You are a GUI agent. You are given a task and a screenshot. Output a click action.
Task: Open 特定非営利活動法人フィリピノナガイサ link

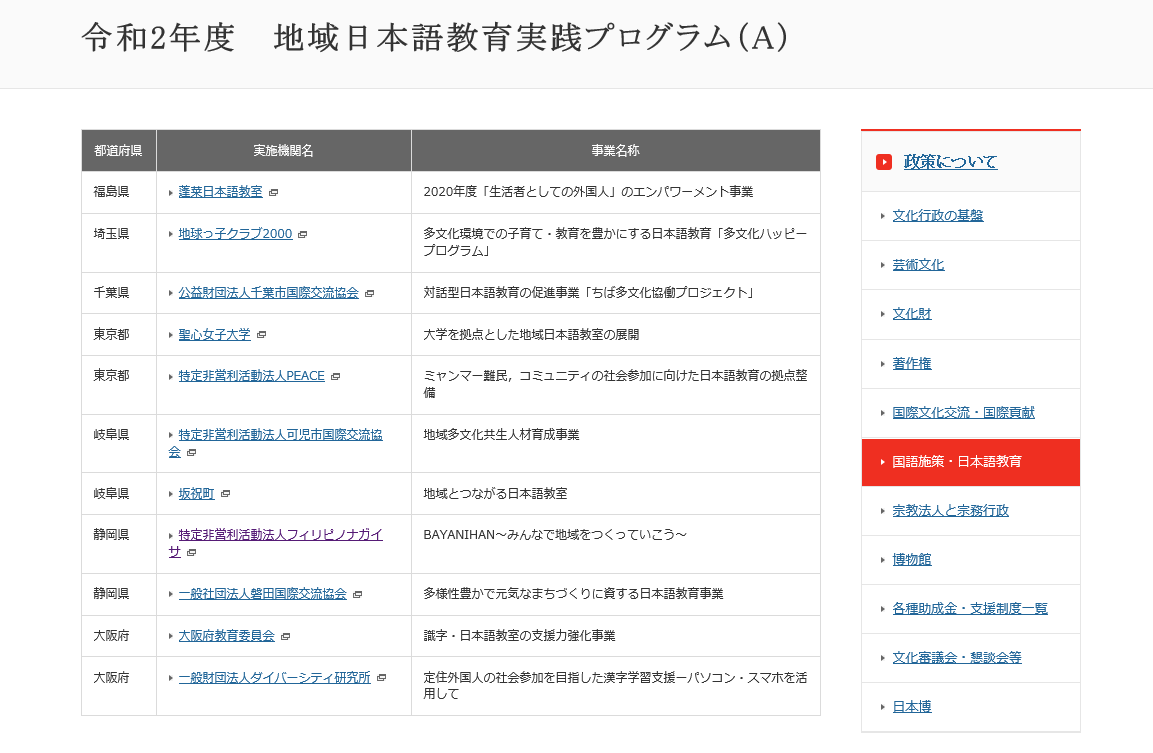click(x=280, y=535)
